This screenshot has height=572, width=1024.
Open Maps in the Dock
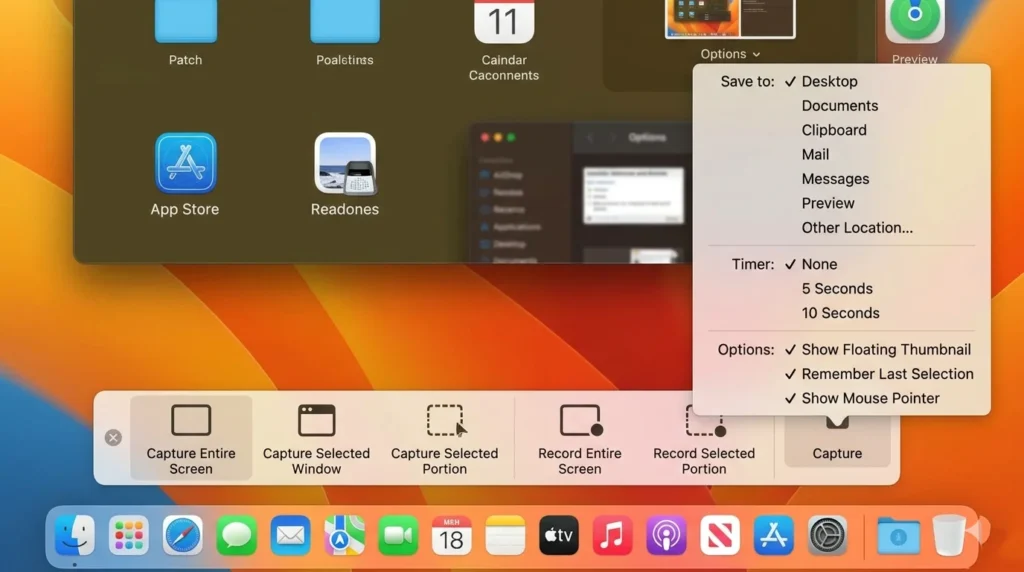(344, 535)
